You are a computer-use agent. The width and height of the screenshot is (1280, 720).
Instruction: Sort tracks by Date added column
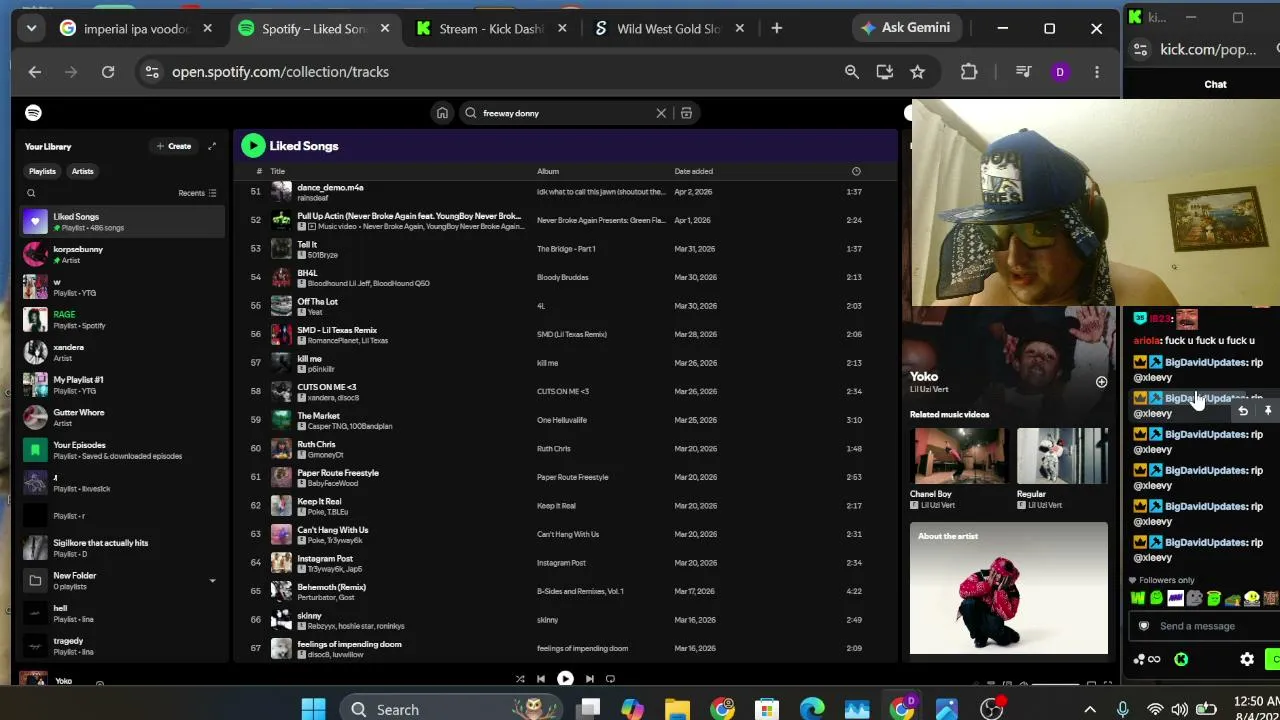694,171
